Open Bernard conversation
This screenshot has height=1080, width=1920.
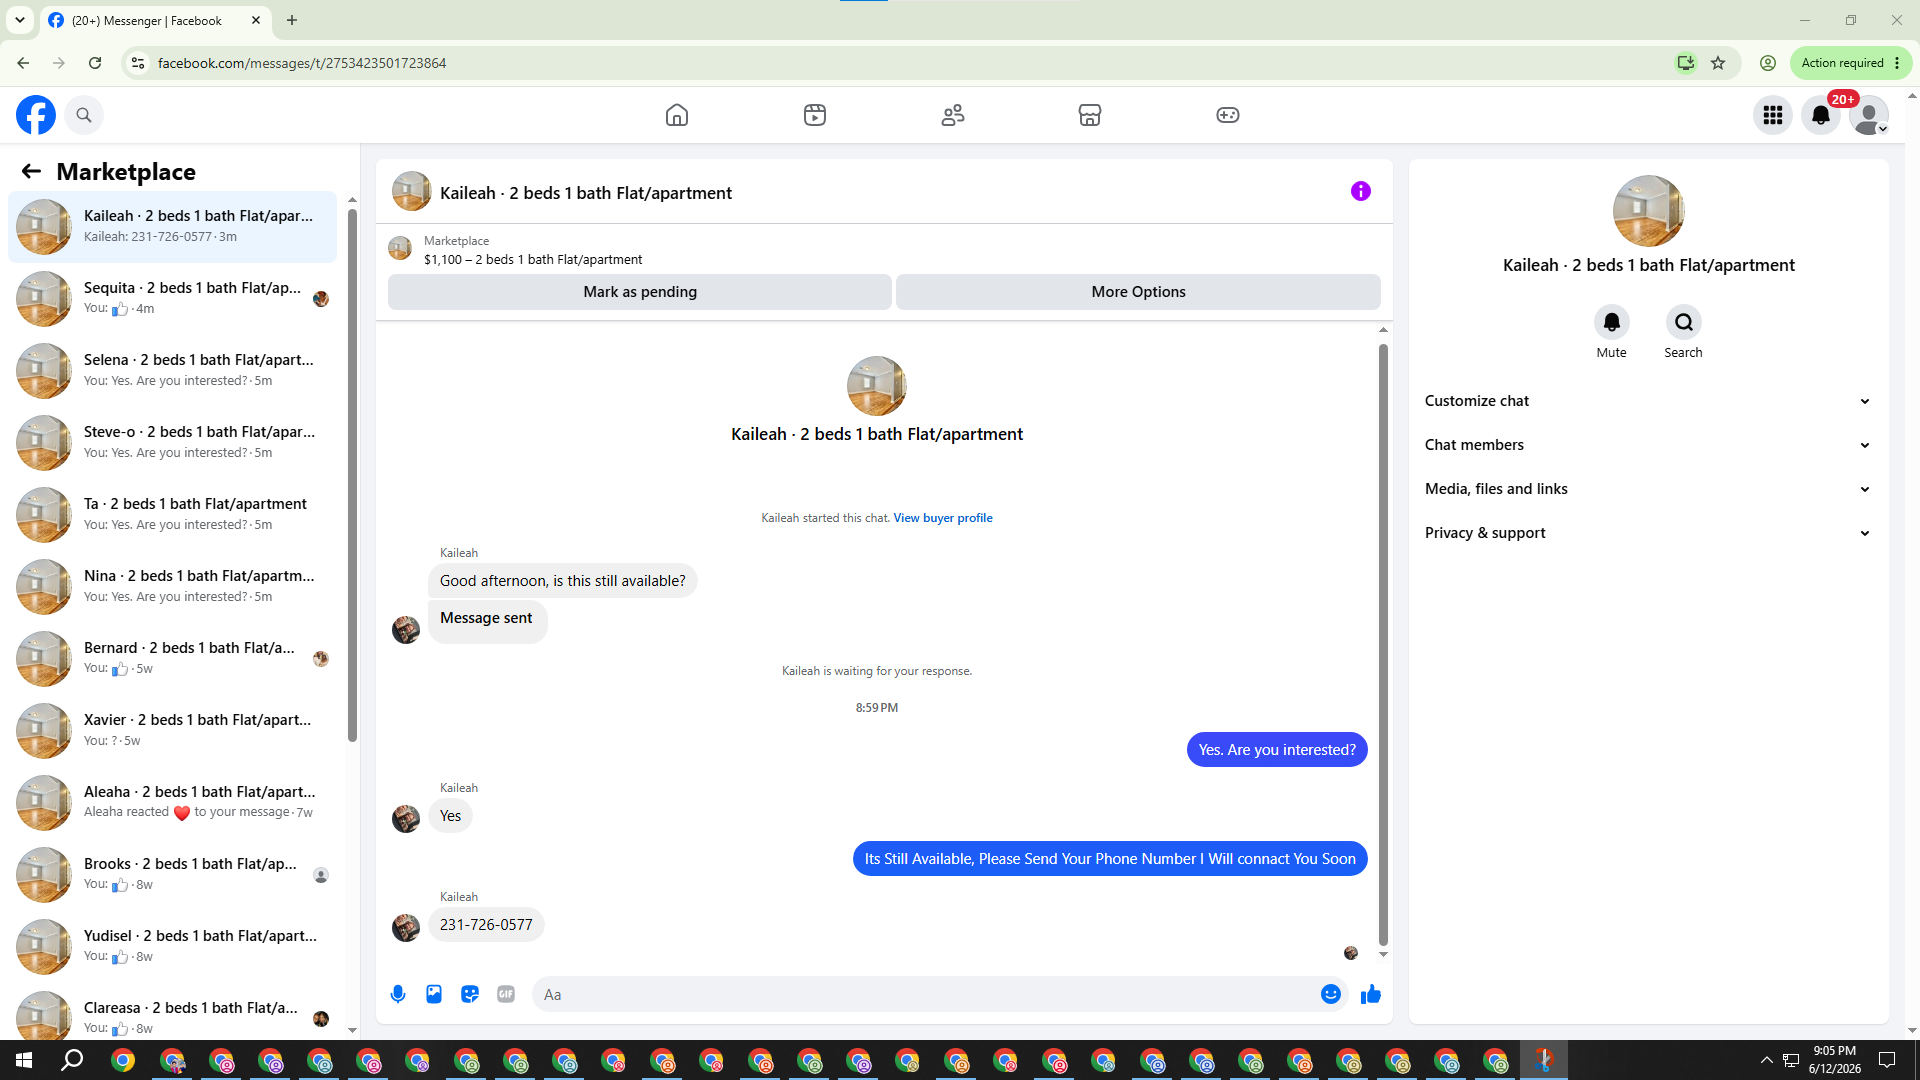173,659
